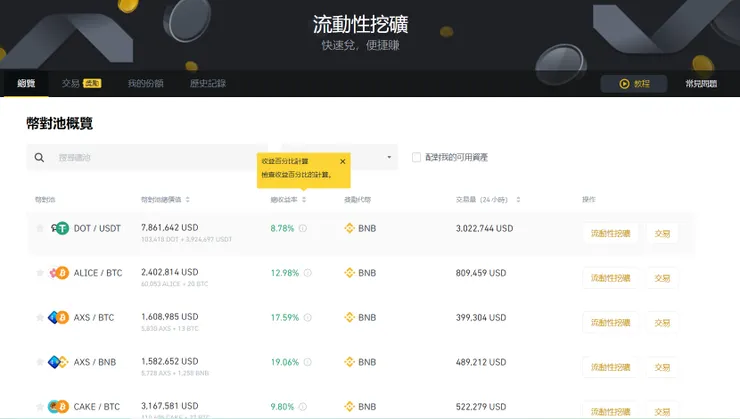Viewport: 740px width, 419px height.
Task: Favorite the ALICE / BTC pool star
Action: click(x=40, y=273)
